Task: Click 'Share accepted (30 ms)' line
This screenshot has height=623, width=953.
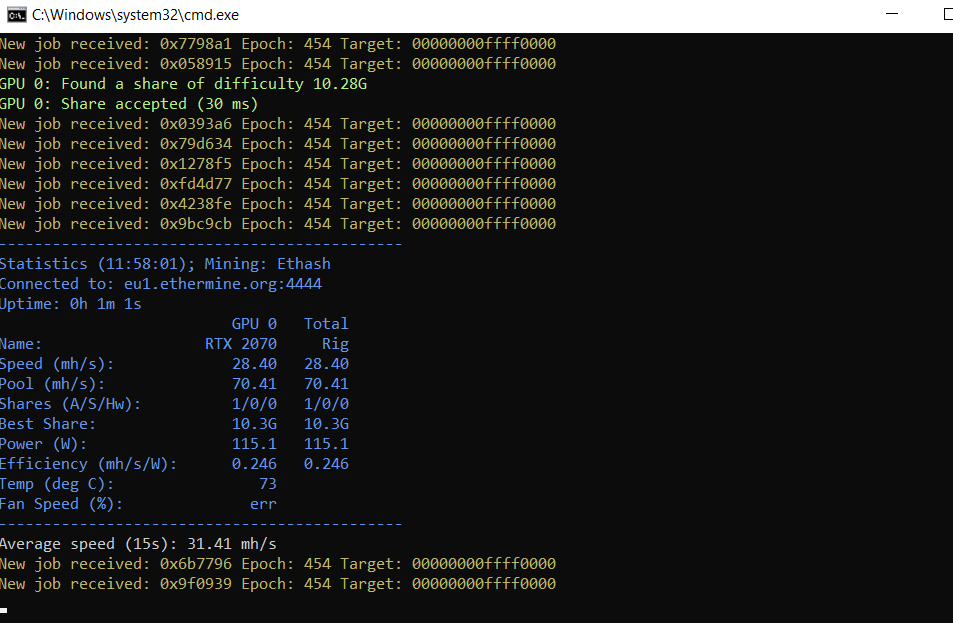Action: (x=129, y=104)
